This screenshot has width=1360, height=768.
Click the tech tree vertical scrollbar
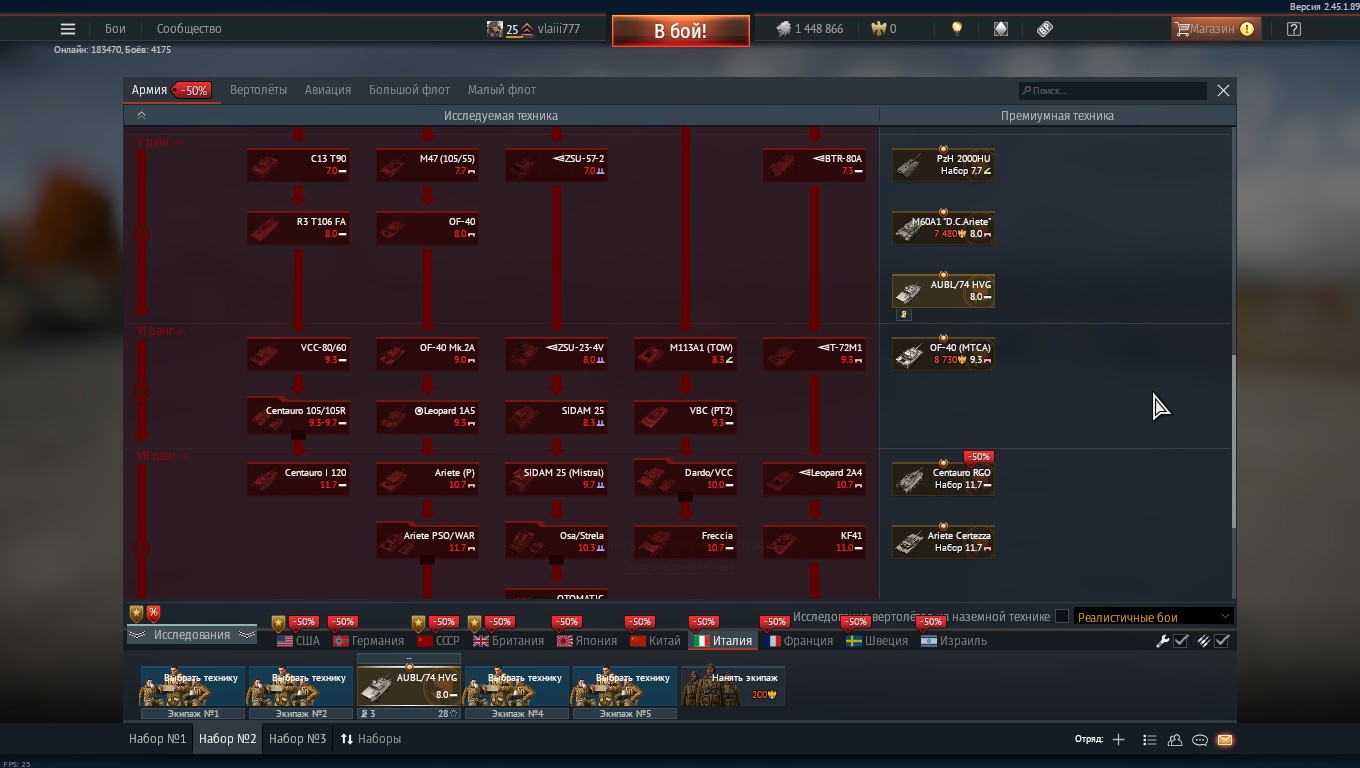click(1234, 441)
